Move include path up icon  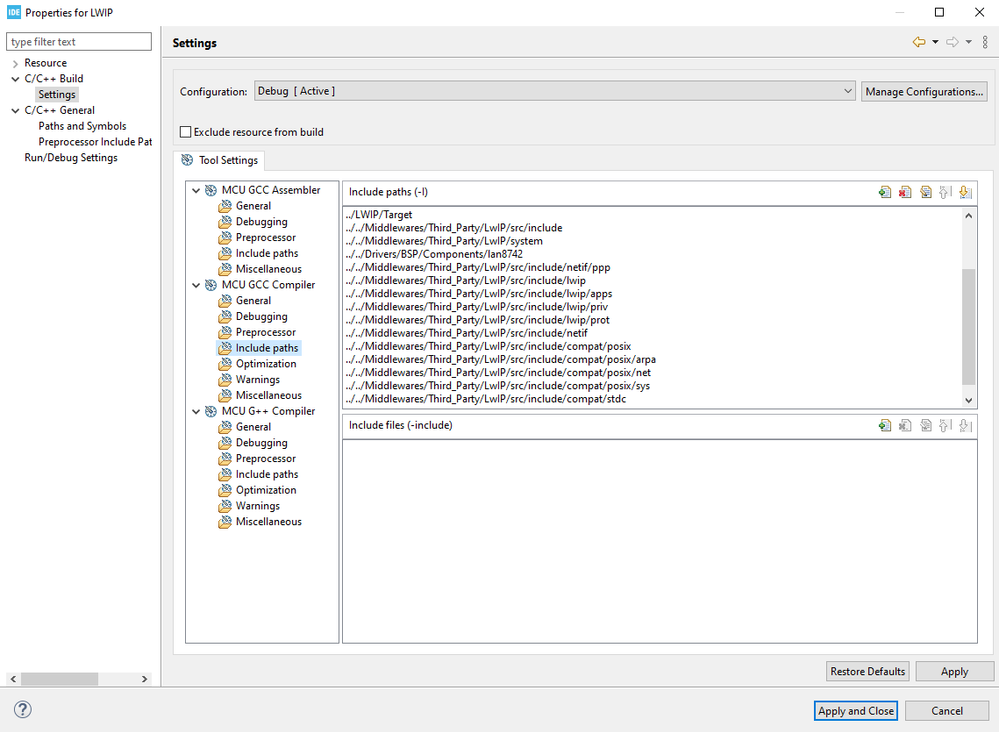(945, 192)
